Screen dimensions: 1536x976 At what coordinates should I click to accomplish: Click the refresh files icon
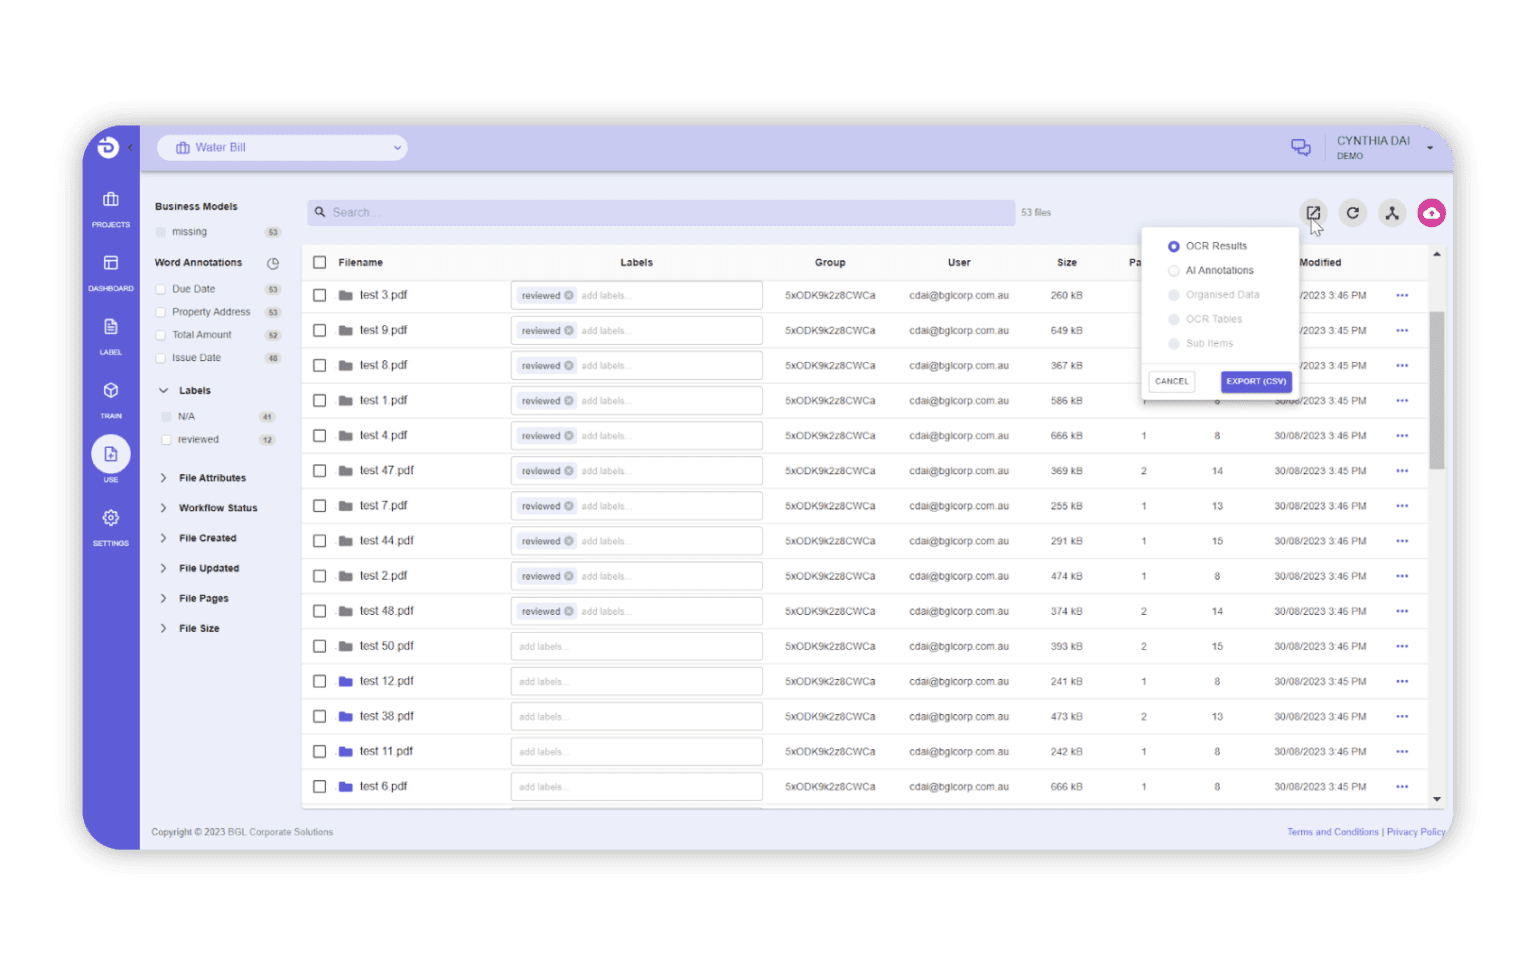click(1353, 212)
